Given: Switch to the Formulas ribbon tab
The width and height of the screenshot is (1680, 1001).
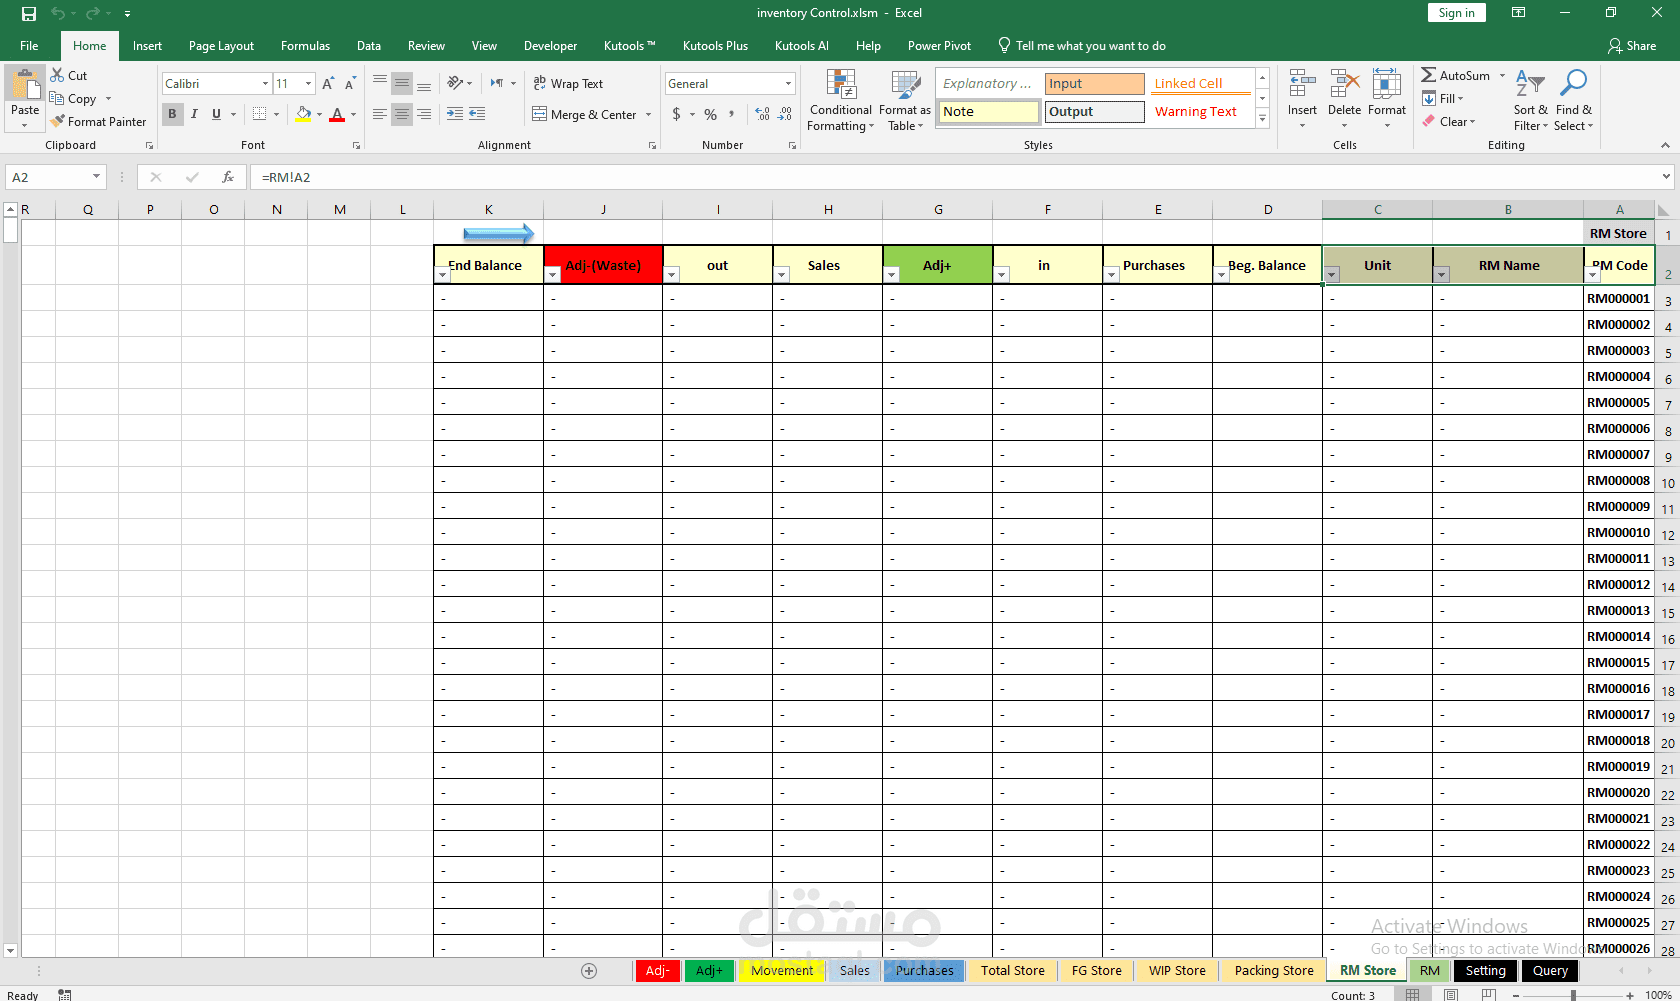Looking at the screenshot, I should click(305, 45).
